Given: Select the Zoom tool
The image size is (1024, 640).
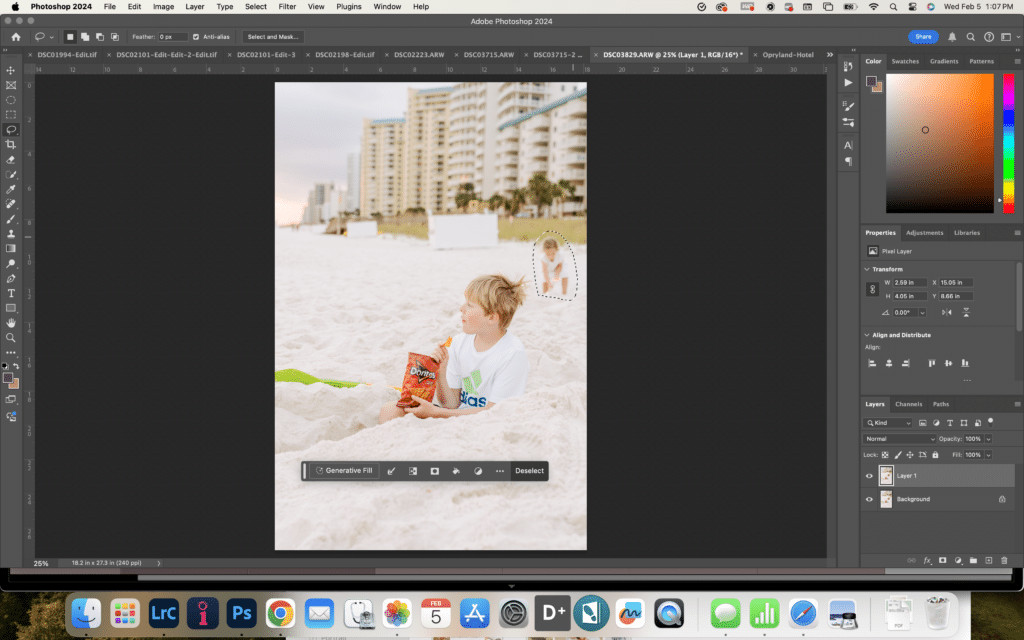Looking at the screenshot, I should tap(10, 338).
